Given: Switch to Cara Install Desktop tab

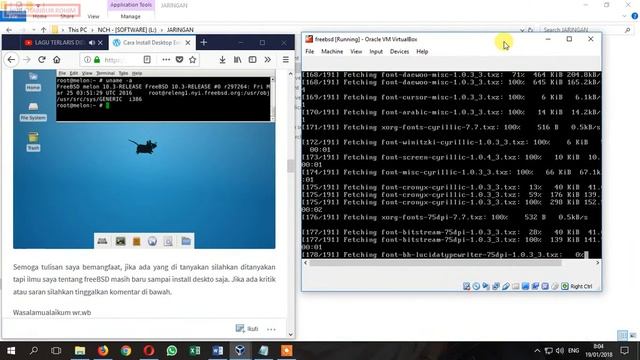Looking at the screenshot, I should pos(151,42).
